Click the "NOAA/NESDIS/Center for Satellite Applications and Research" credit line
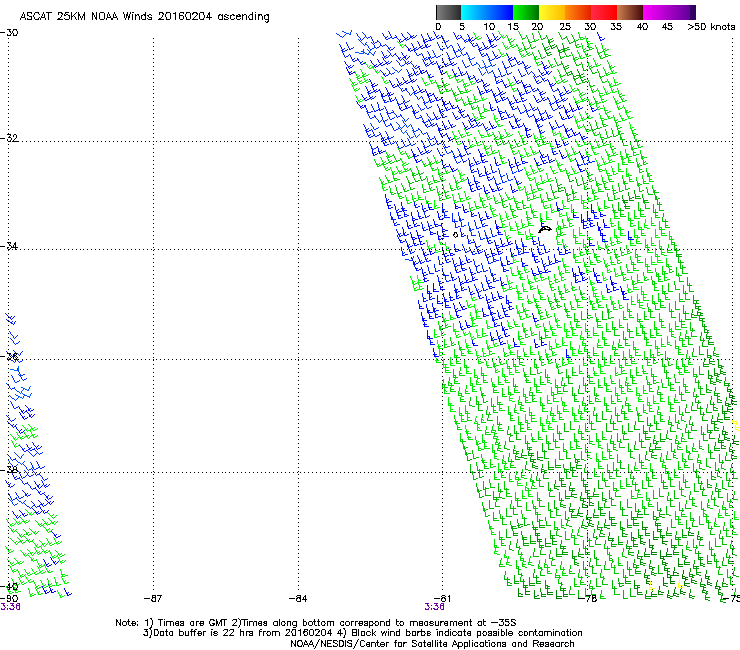This screenshot has height=650, width=740. [432, 644]
